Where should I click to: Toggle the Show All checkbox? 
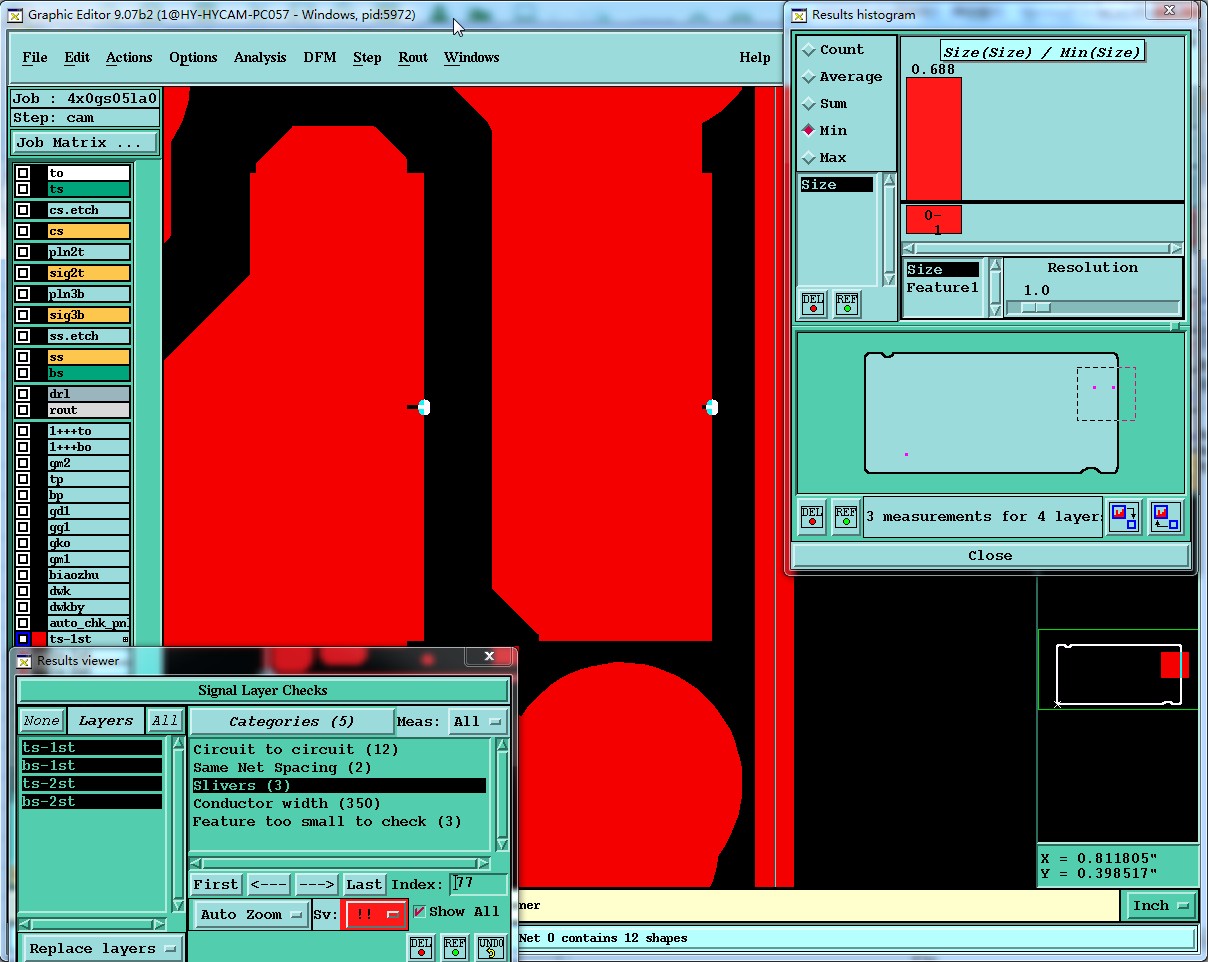point(419,911)
